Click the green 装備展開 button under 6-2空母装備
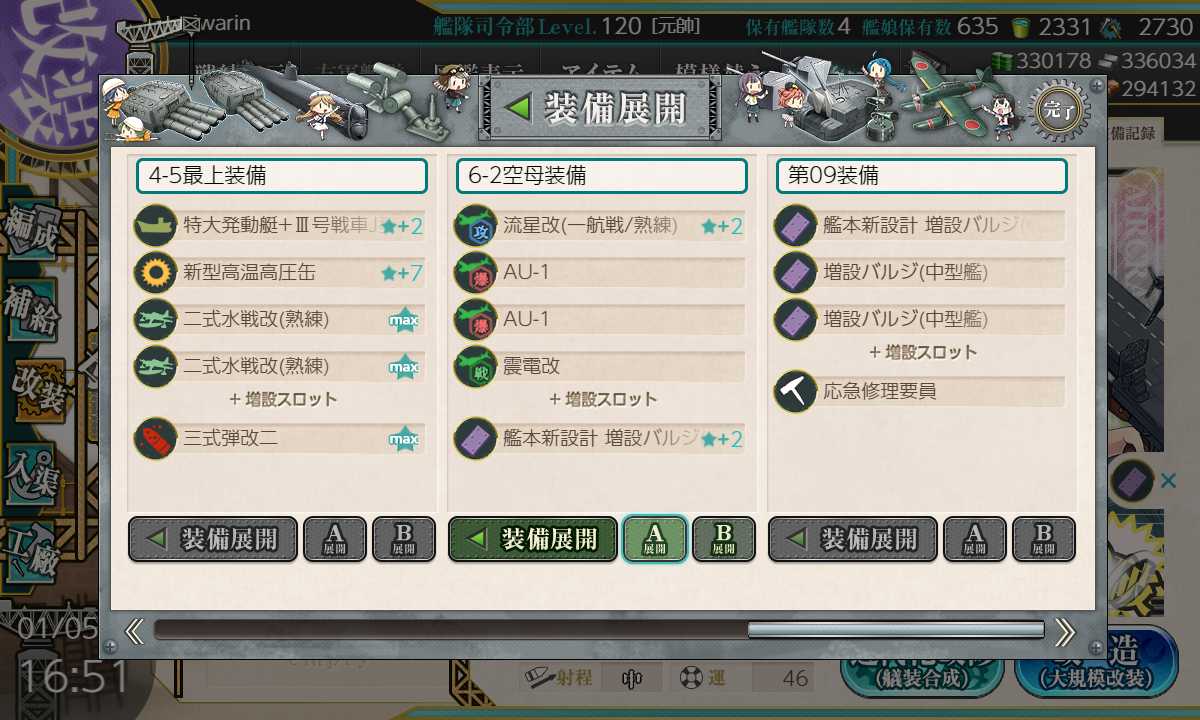 click(533, 539)
